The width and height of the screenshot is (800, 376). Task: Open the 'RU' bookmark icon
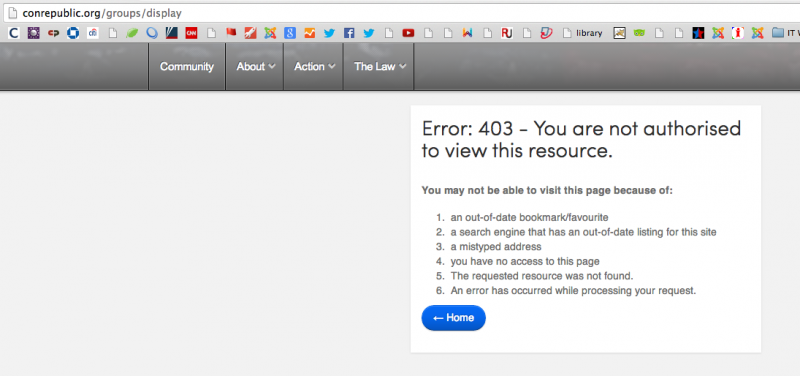coord(507,33)
